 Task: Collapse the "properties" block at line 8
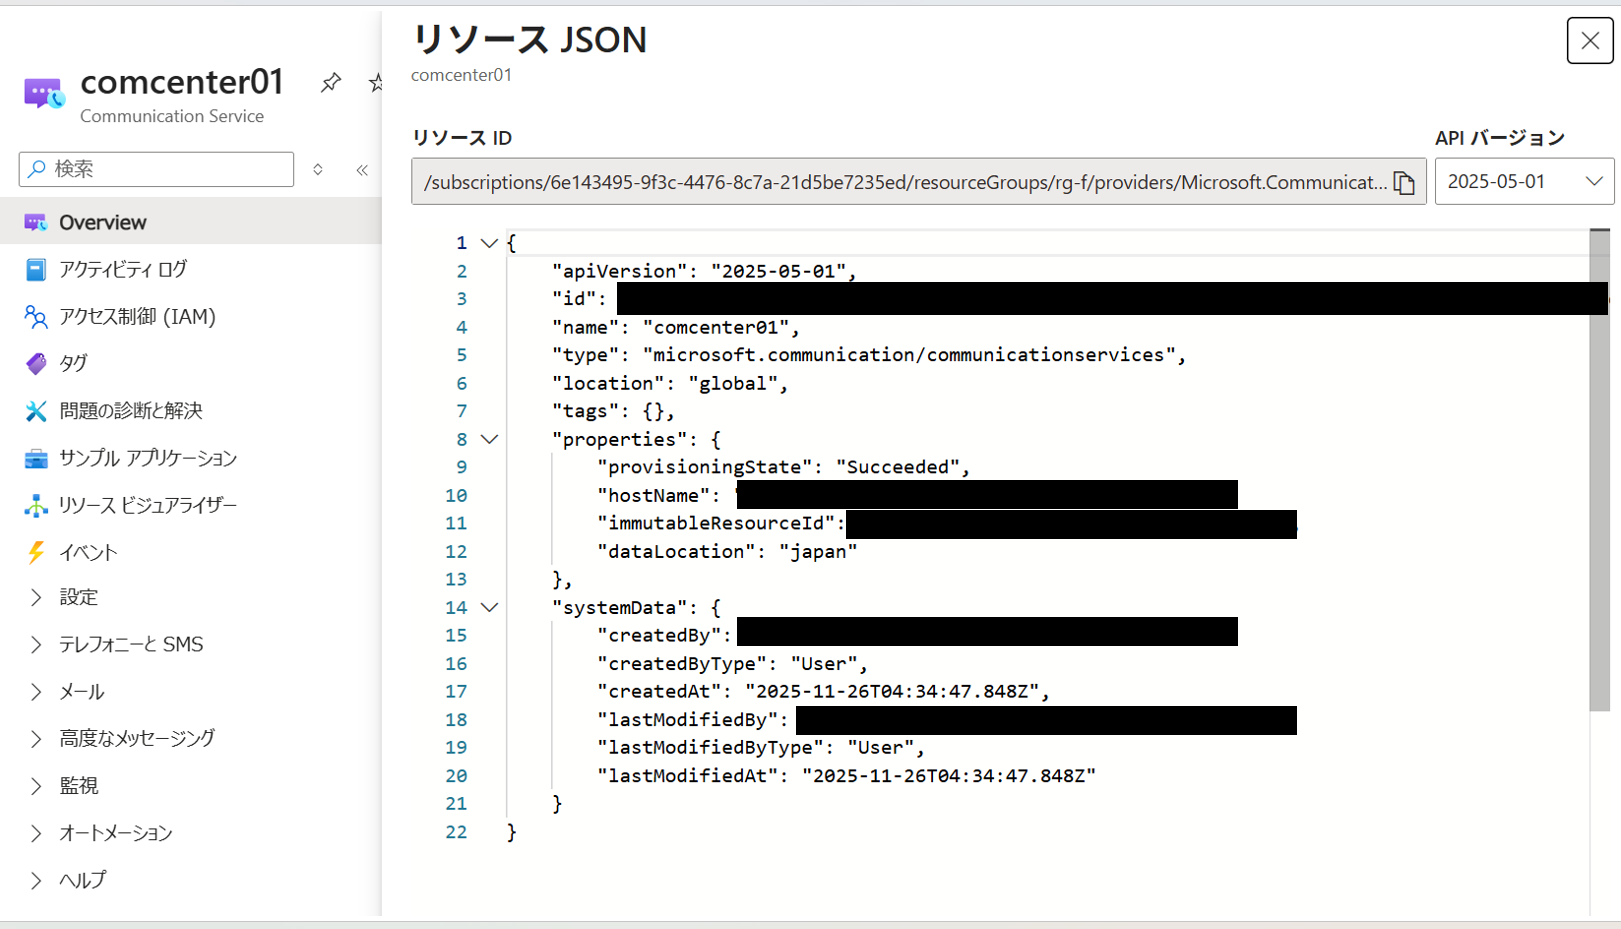[489, 439]
